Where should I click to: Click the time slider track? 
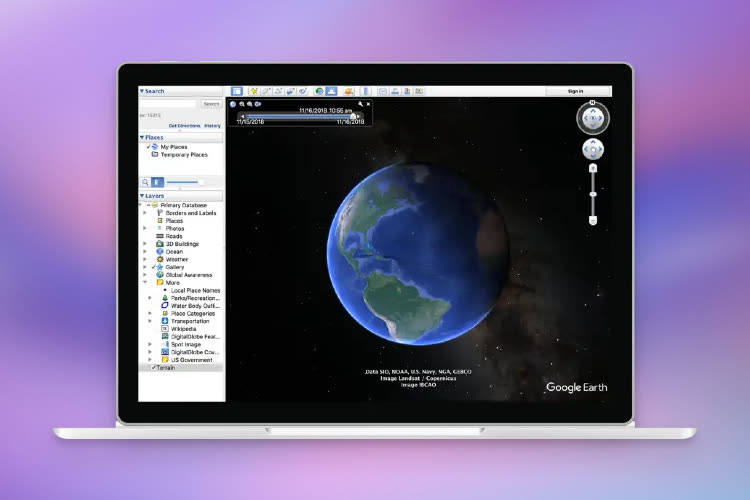(300, 116)
